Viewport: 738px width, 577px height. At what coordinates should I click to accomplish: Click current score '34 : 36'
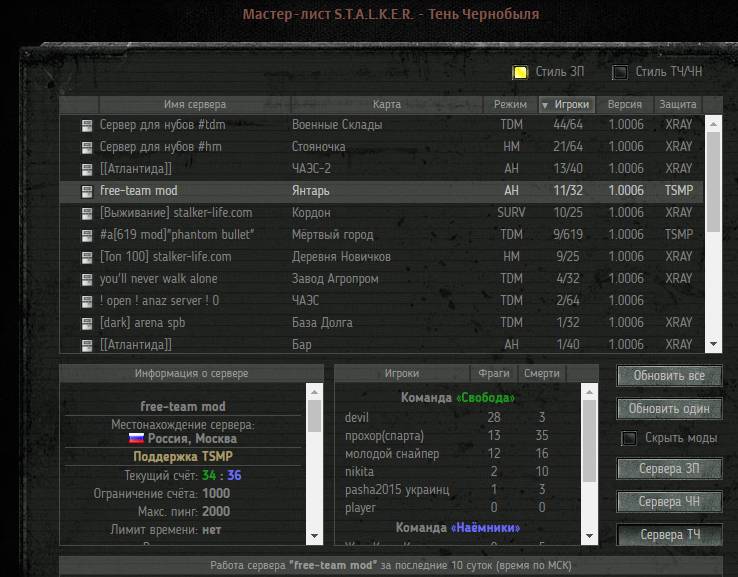pos(221,475)
